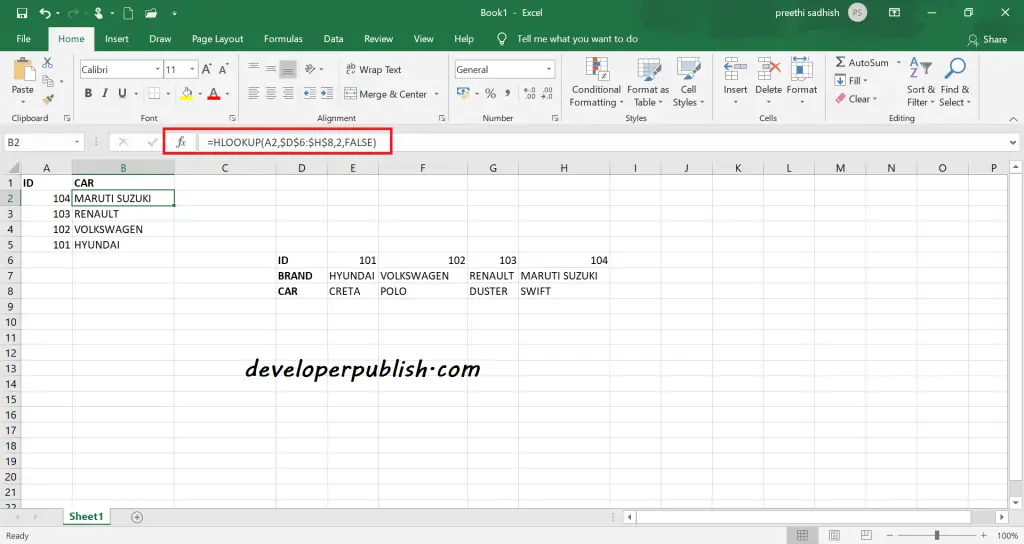Switch to the Data tab
1024x544 pixels.
(333, 39)
